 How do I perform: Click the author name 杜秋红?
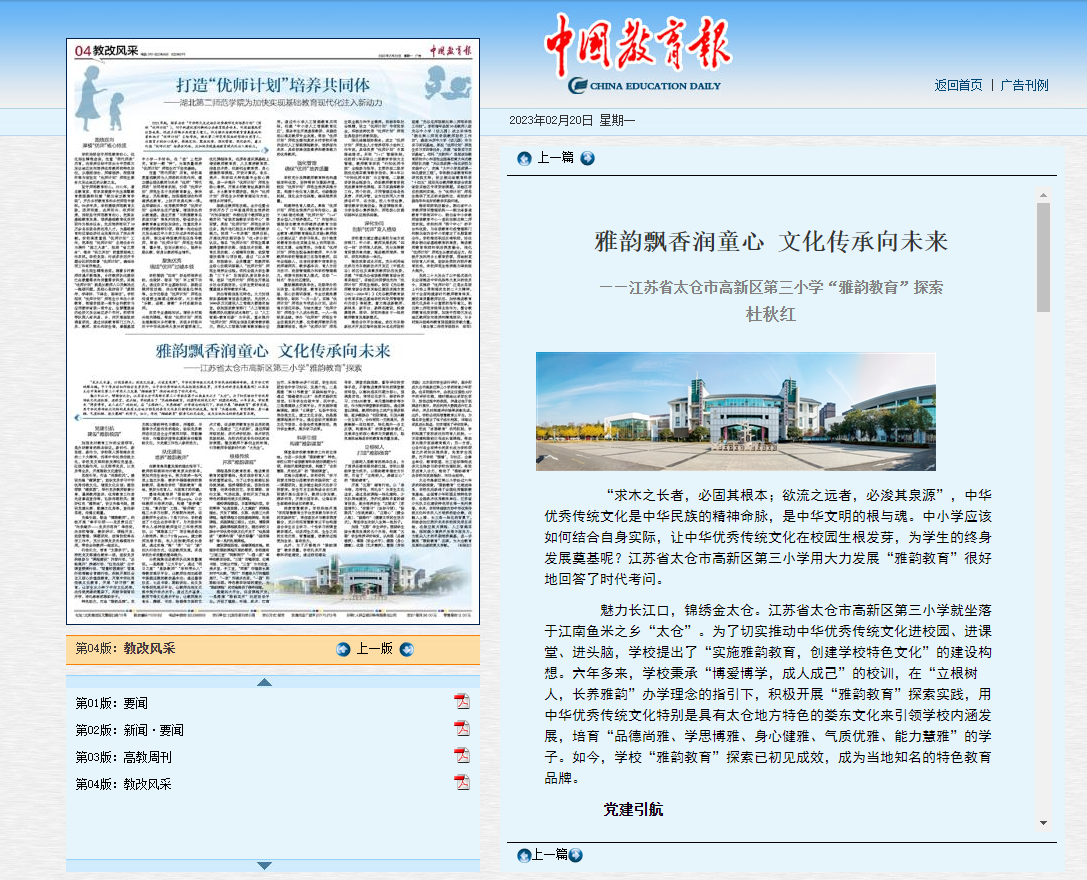[x=771, y=314]
